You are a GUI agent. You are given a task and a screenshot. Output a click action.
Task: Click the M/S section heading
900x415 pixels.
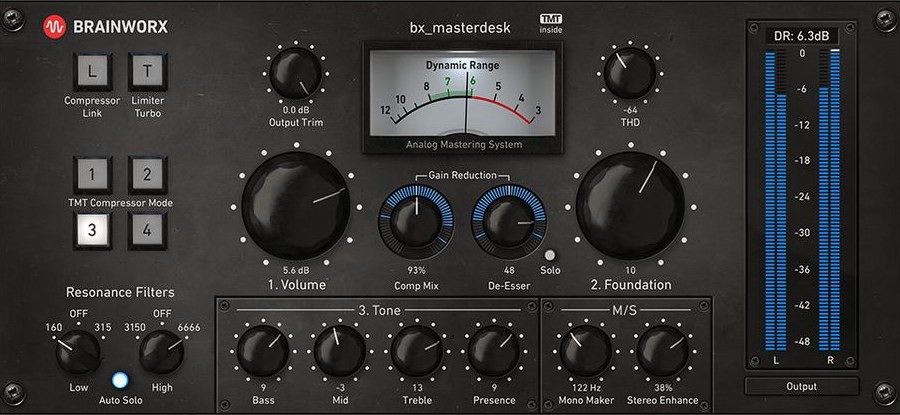[x=624, y=311]
